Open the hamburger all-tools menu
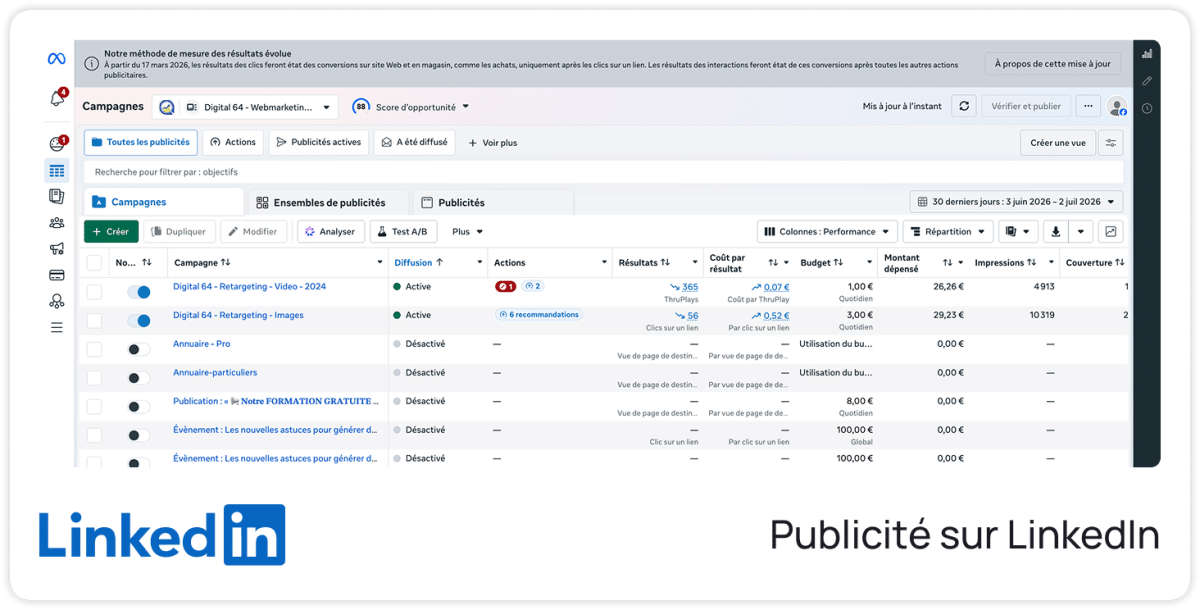The image size is (1200, 610). (56, 327)
